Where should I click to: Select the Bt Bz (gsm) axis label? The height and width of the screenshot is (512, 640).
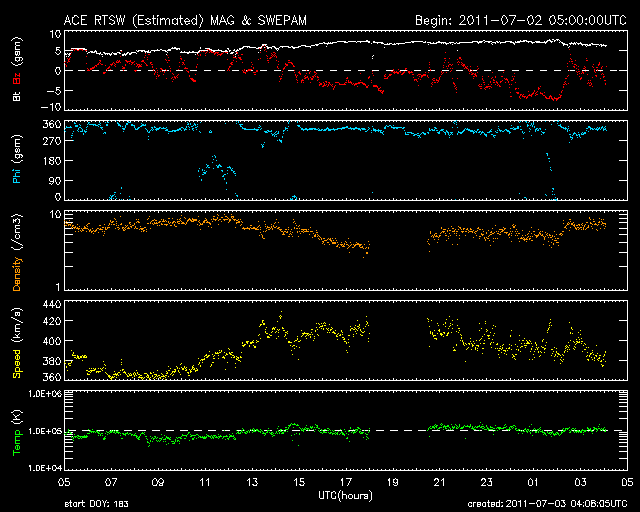coord(17,71)
